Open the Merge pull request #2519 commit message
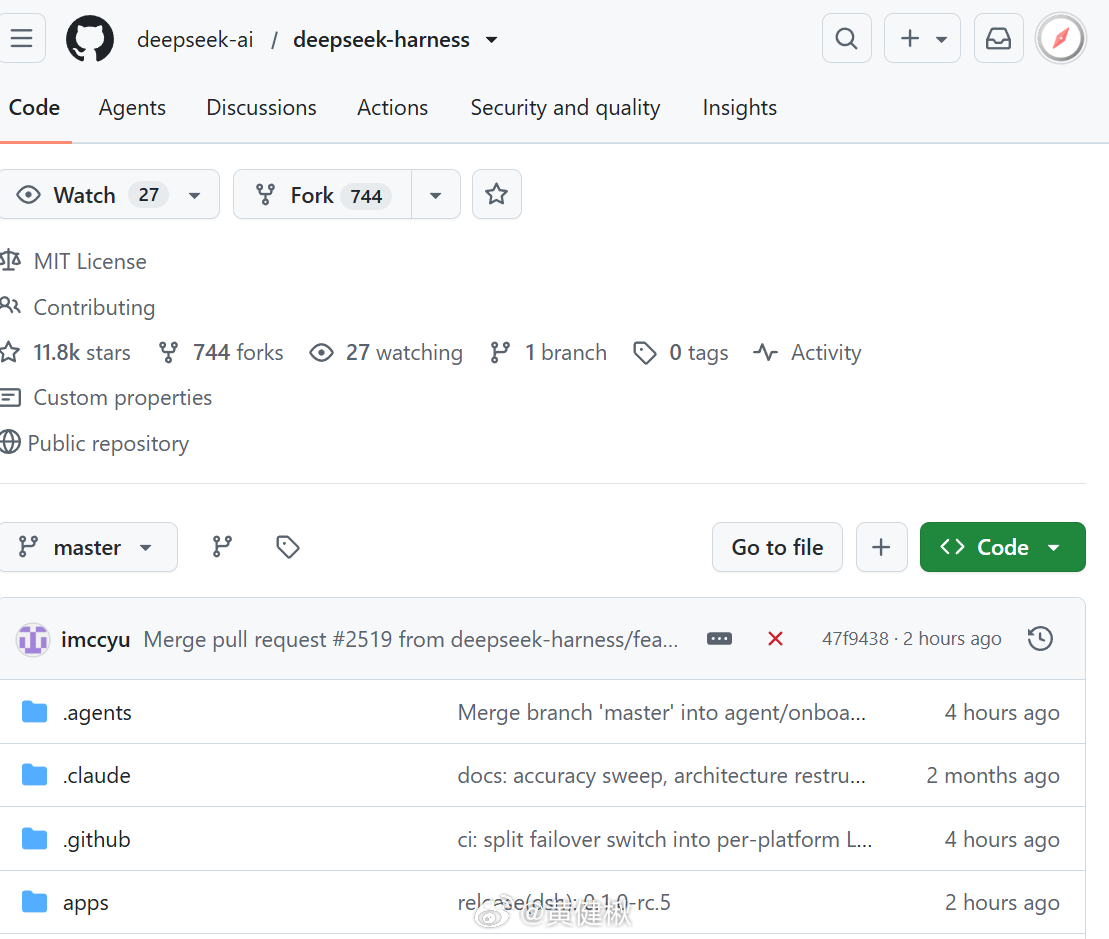 [410, 639]
